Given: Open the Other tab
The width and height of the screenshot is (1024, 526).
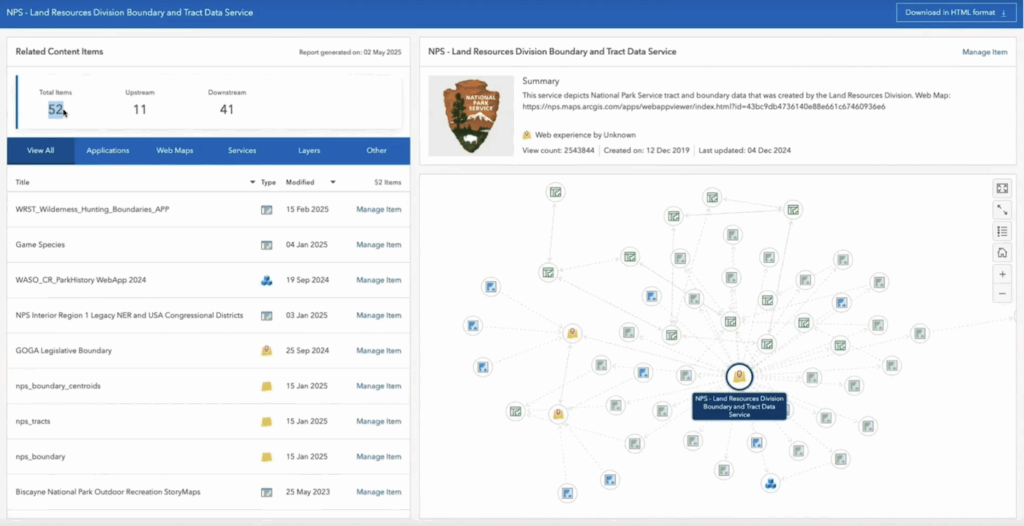Looking at the screenshot, I should (376, 150).
